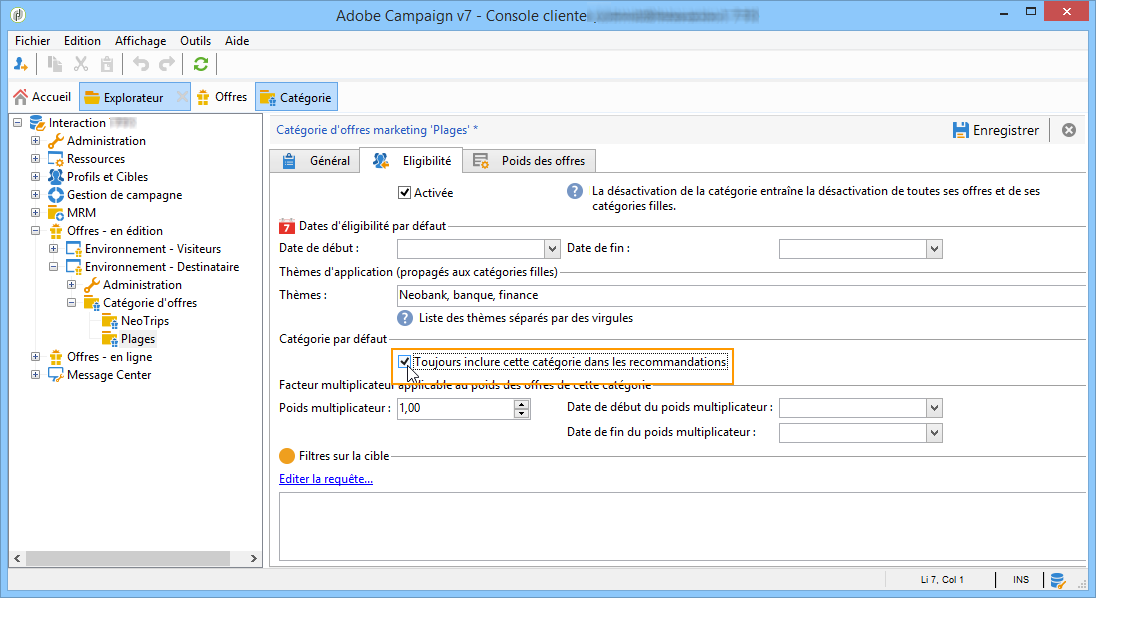The height and width of the screenshot is (621, 1123).
Task: Click the tree horizontal scrollbar thumb
Action: (127, 558)
